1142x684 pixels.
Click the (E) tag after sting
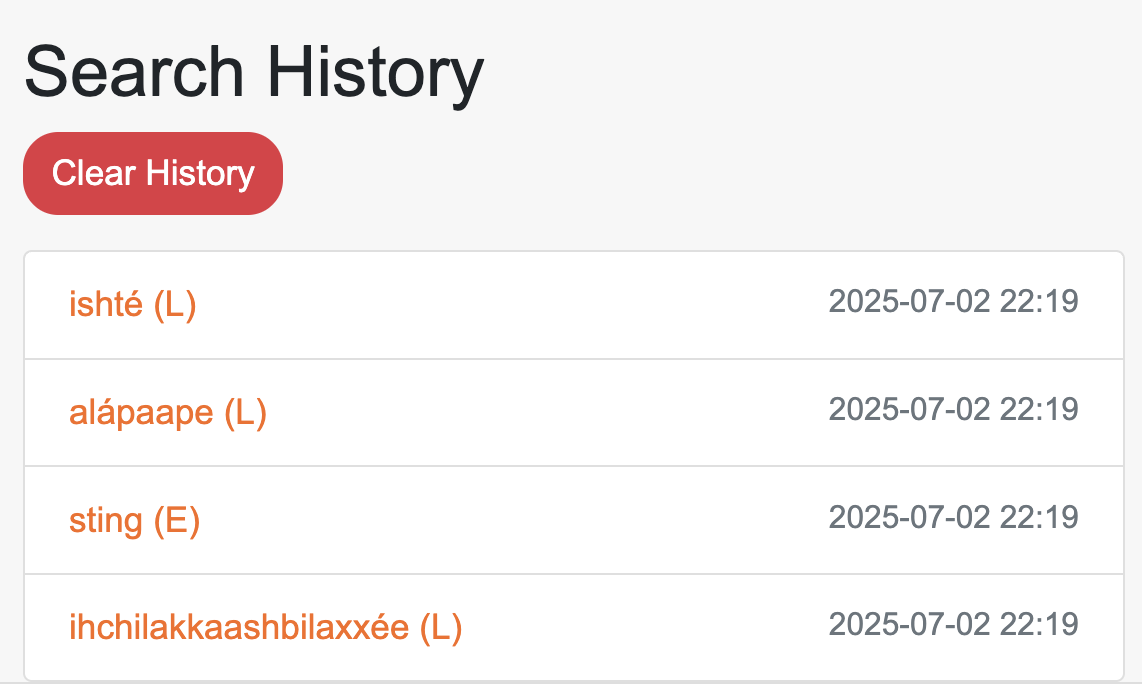point(177,520)
